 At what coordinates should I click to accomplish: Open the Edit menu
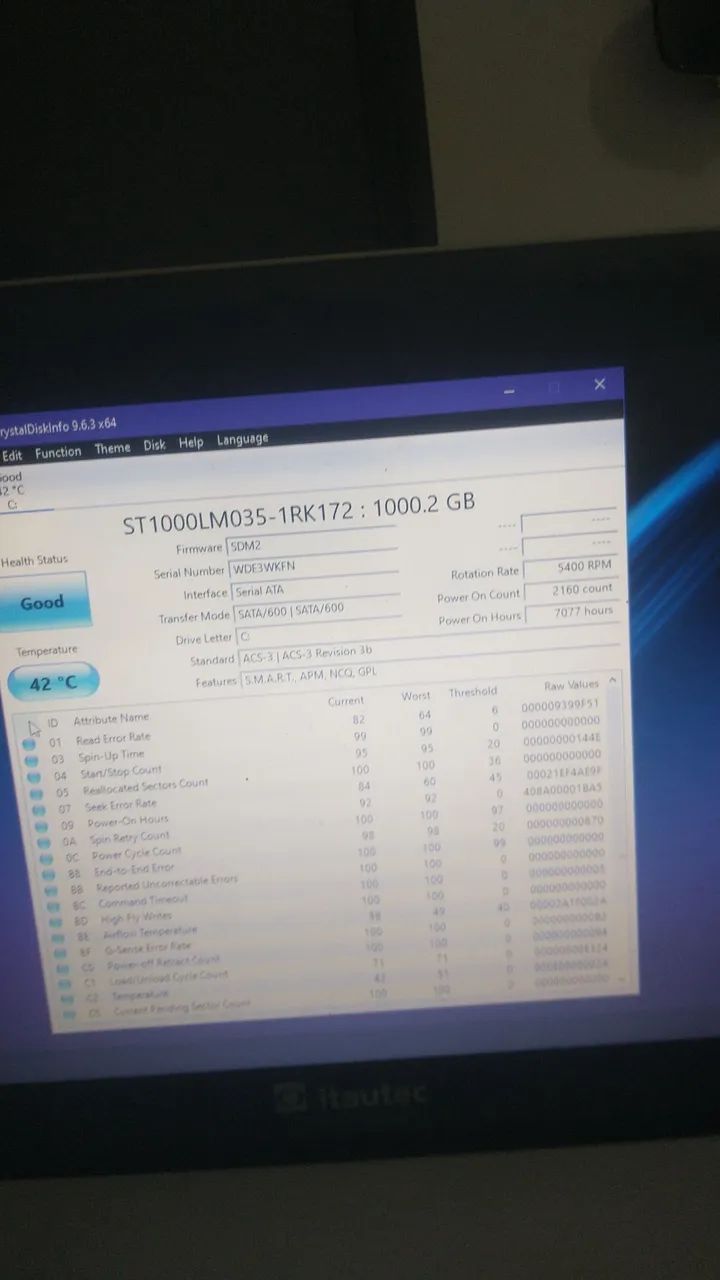11,455
